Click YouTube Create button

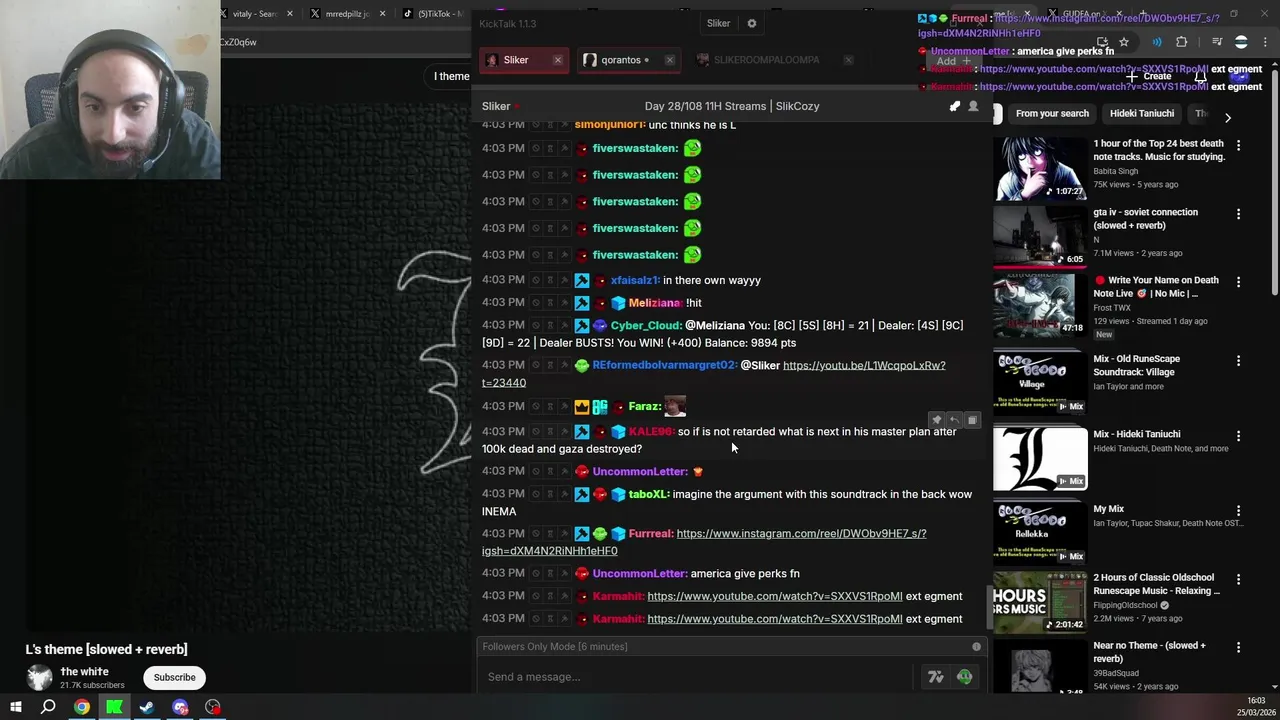(1149, 77)
